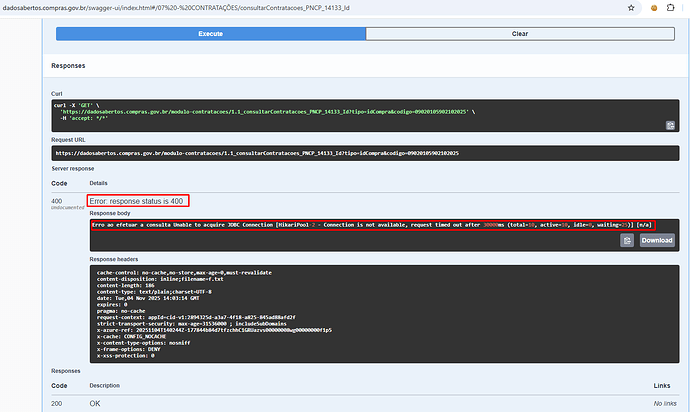Bookmark this page with the star icon
This screenshot has height=412, width=690.
click(x=631, y=8)
